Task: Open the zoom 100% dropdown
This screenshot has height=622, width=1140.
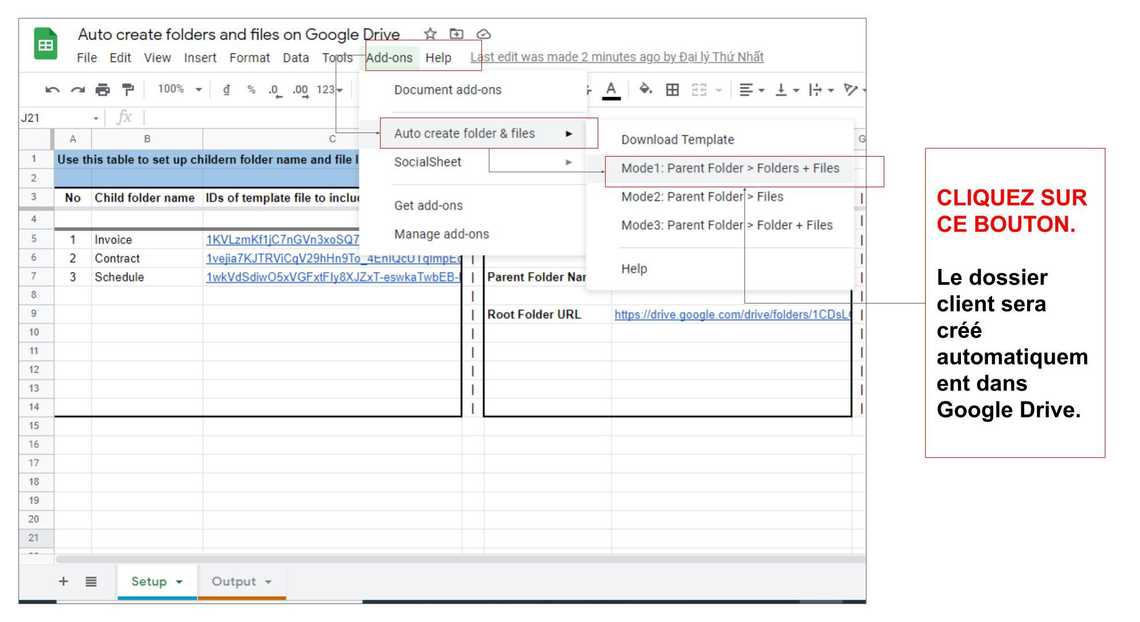Action: pyautogui.click(x=179, y=90)
